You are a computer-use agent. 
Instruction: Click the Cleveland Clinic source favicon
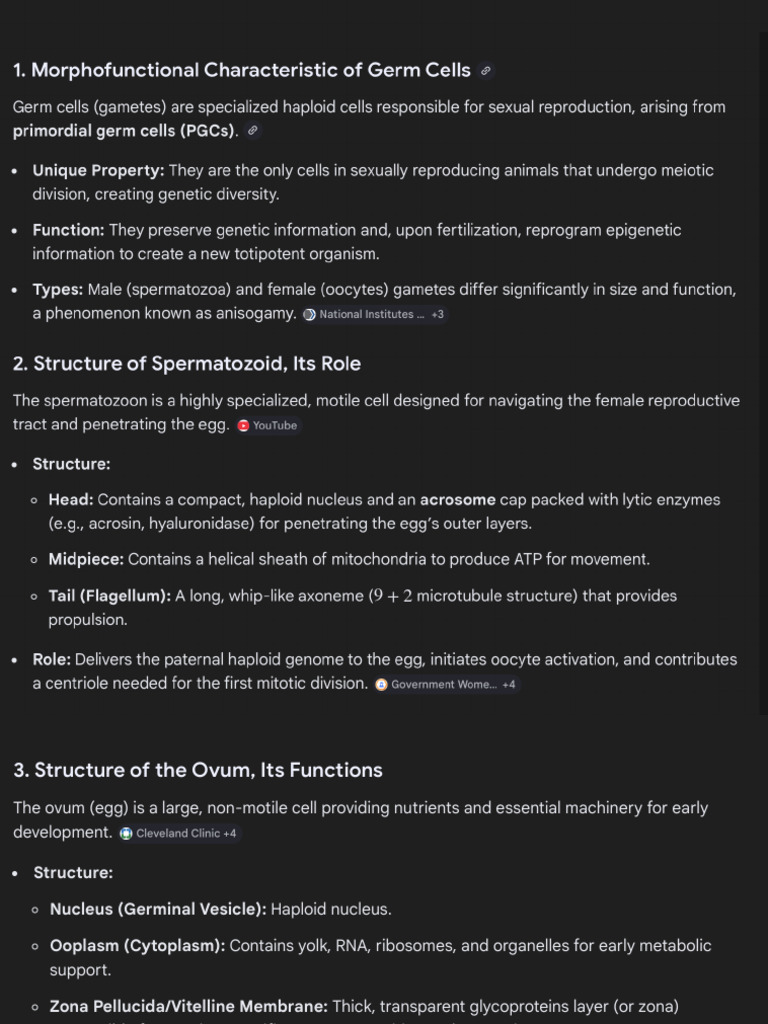click(127, 833)
